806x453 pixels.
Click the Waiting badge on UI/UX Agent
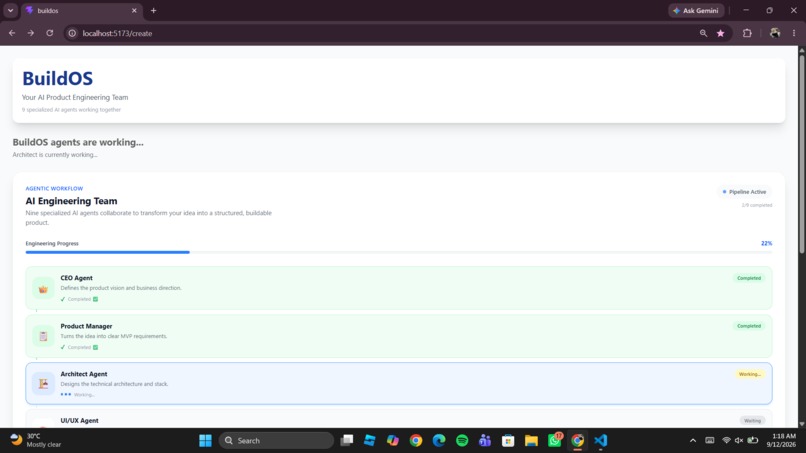(x=752, y=421)
